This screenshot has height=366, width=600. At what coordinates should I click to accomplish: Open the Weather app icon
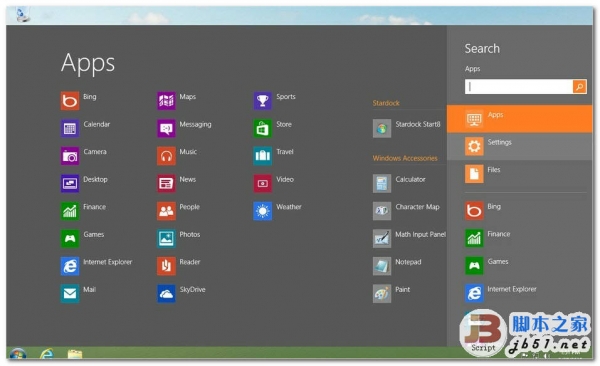(x=262, y=211)
